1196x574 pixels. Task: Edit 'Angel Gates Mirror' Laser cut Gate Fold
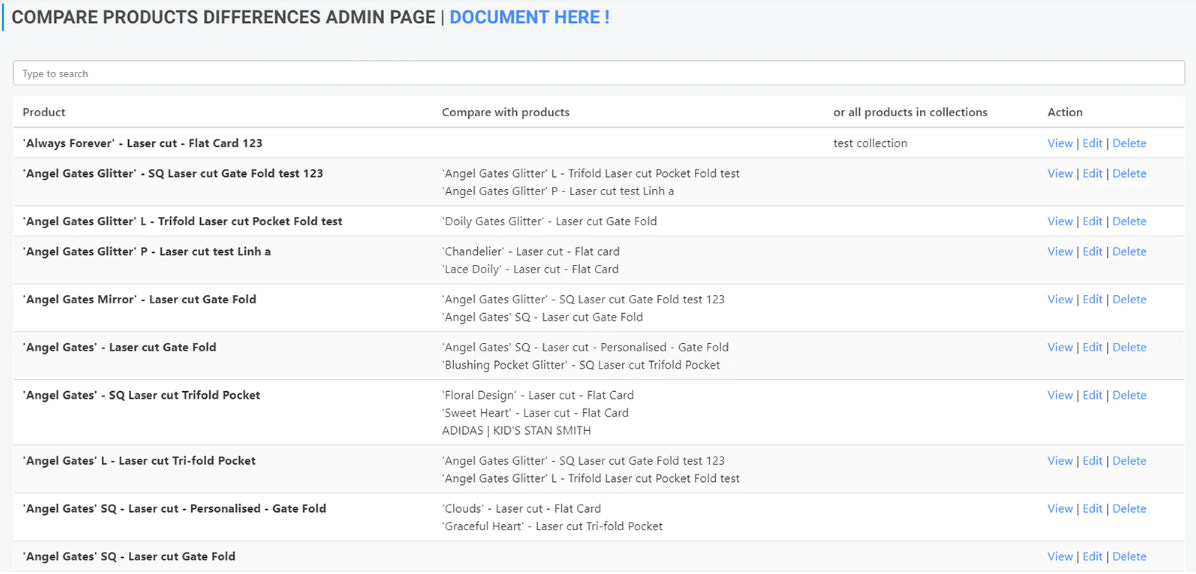point(1092,299)
